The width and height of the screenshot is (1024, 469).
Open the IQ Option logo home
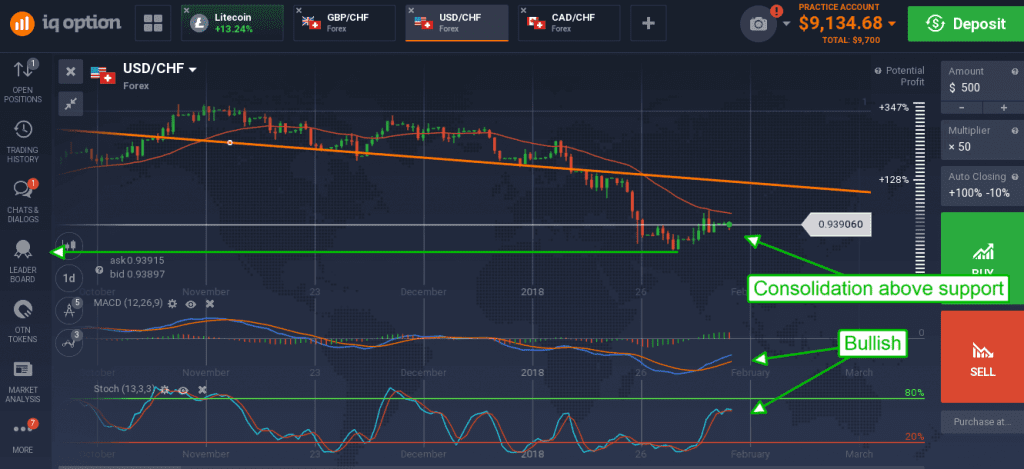(x=65, y=23)
